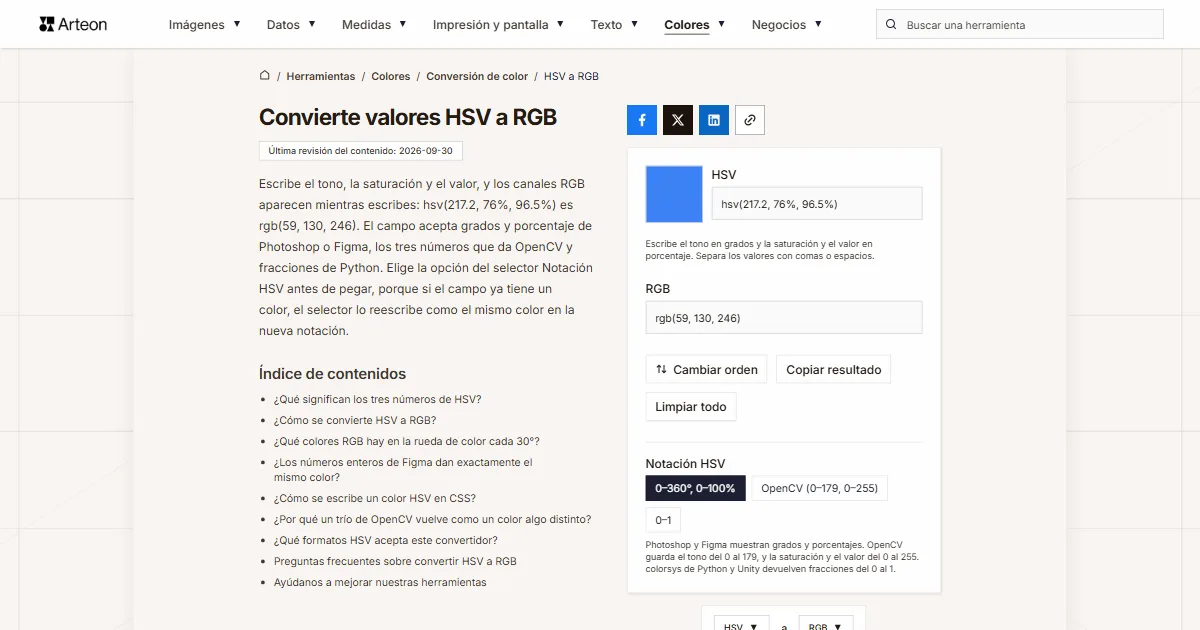Copy page link with the chain icon

coord(750,120)
